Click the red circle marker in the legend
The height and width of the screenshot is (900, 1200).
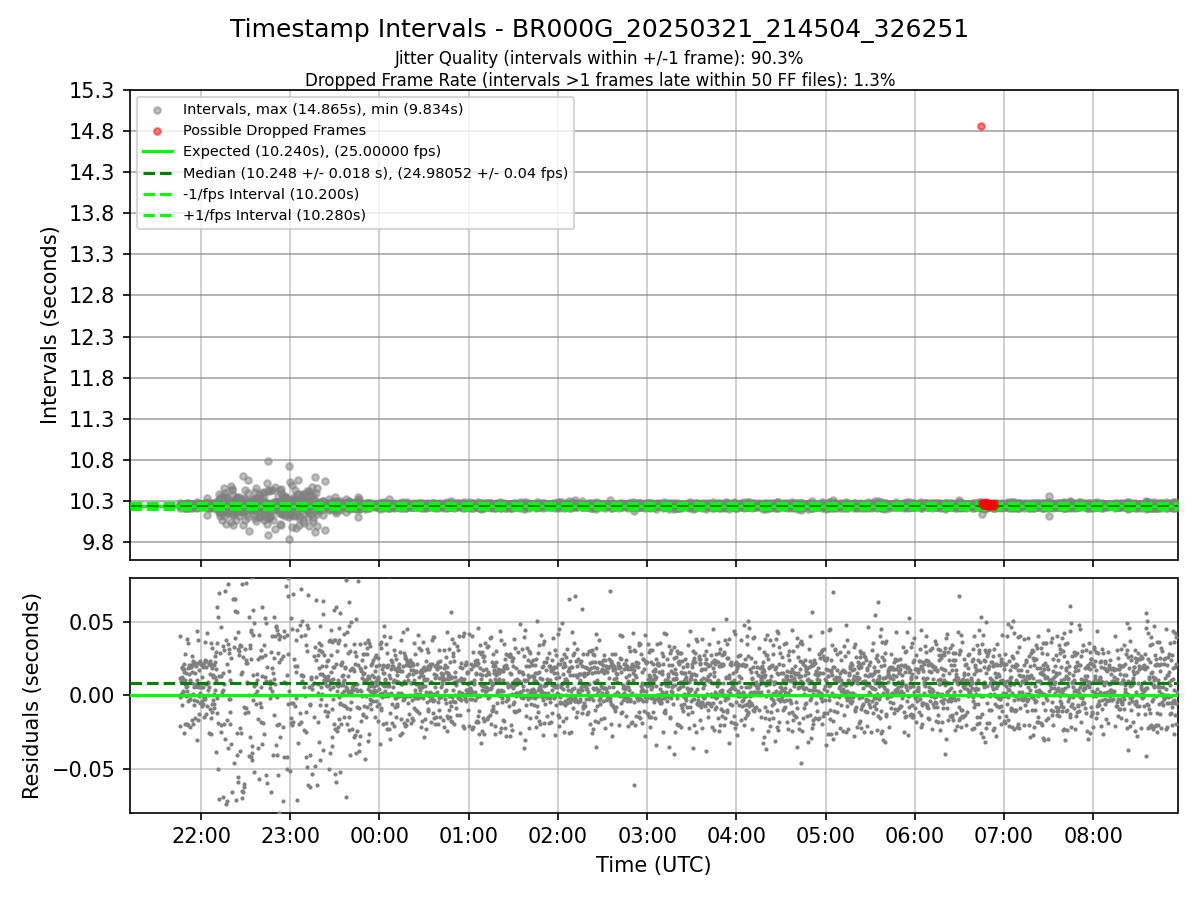(157, 130)
